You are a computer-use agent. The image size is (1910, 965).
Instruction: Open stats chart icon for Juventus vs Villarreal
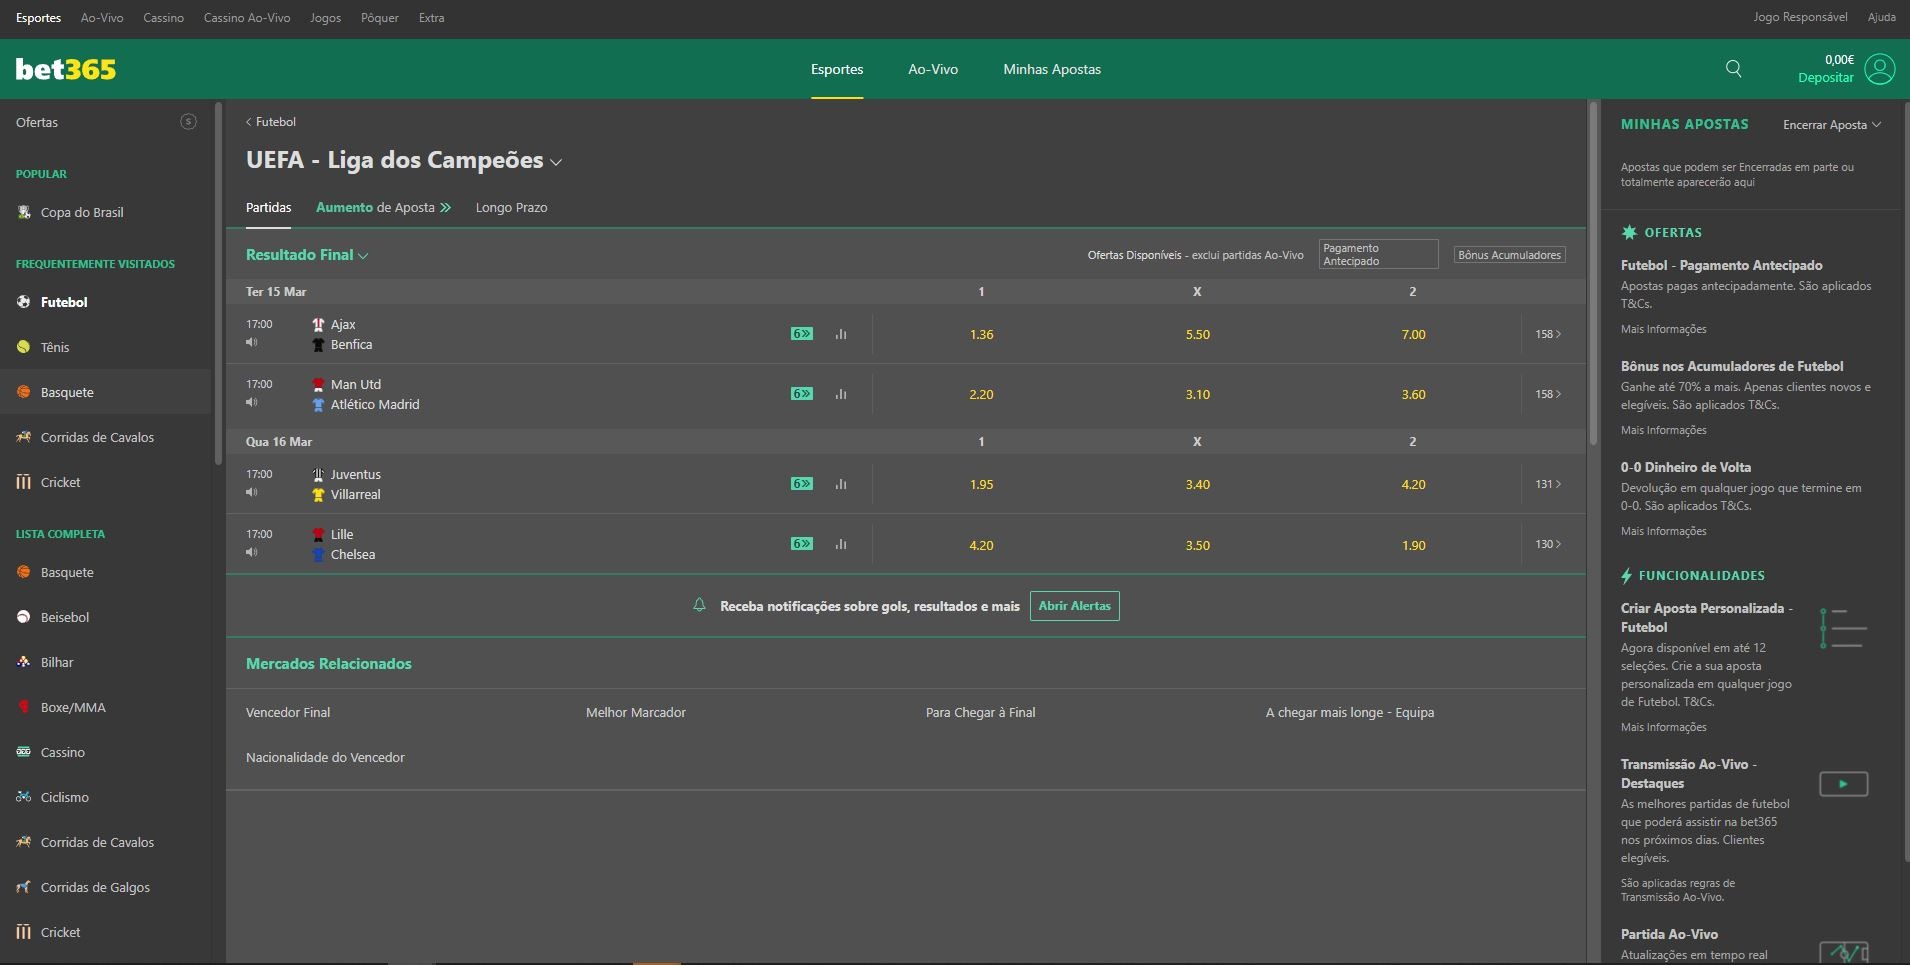click(x=841, y=484)
